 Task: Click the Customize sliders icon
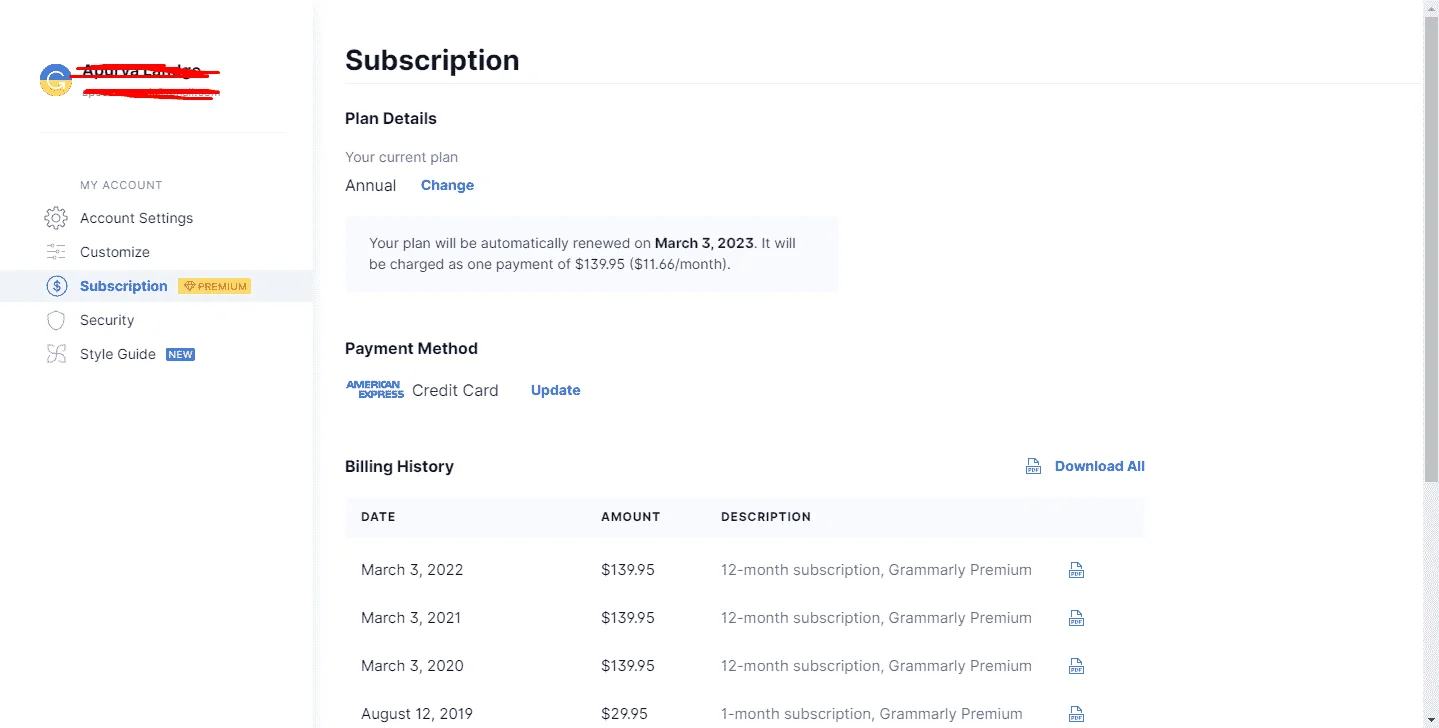tap(56, 252)
